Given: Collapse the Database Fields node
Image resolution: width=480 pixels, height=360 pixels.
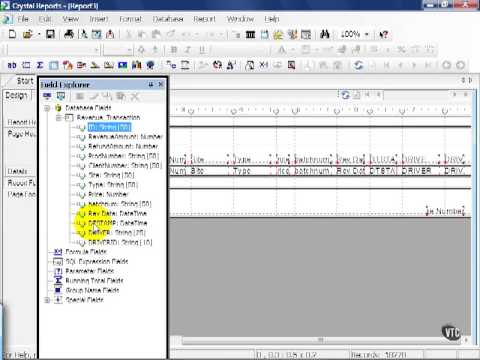Looking at the screenshot, I should (x=47, y=108).
